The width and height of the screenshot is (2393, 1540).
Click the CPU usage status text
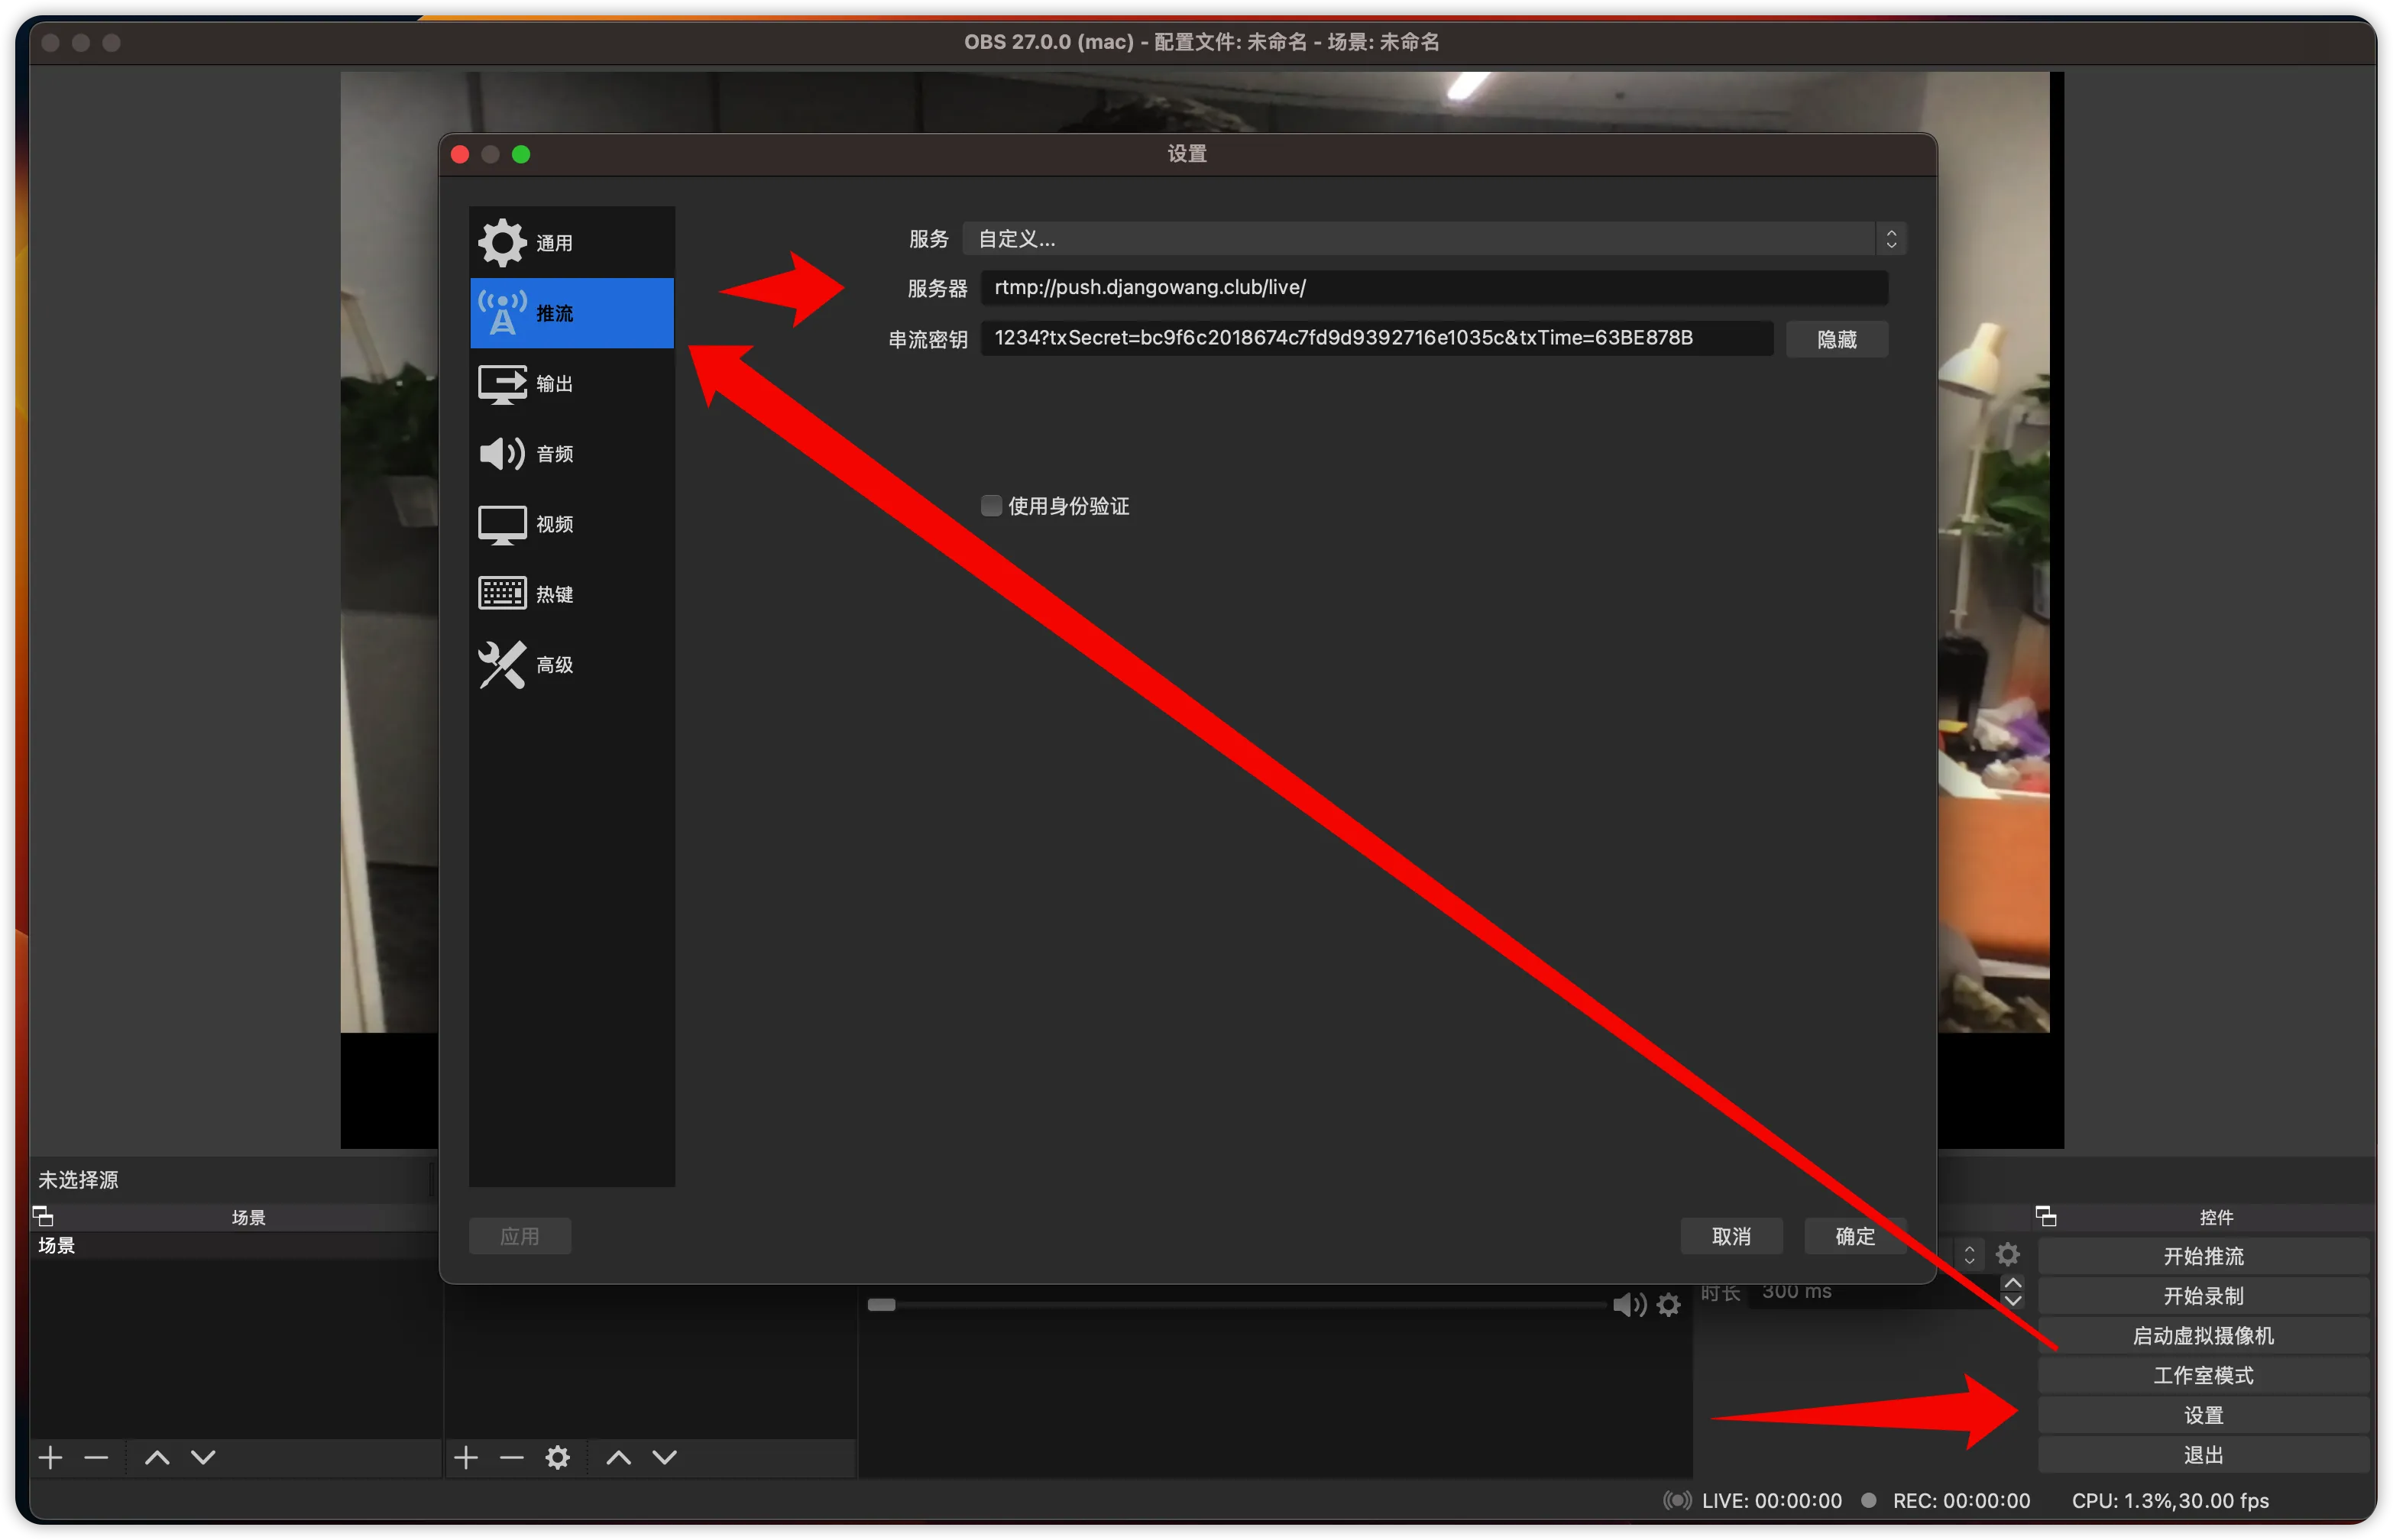[2170, 1500]
